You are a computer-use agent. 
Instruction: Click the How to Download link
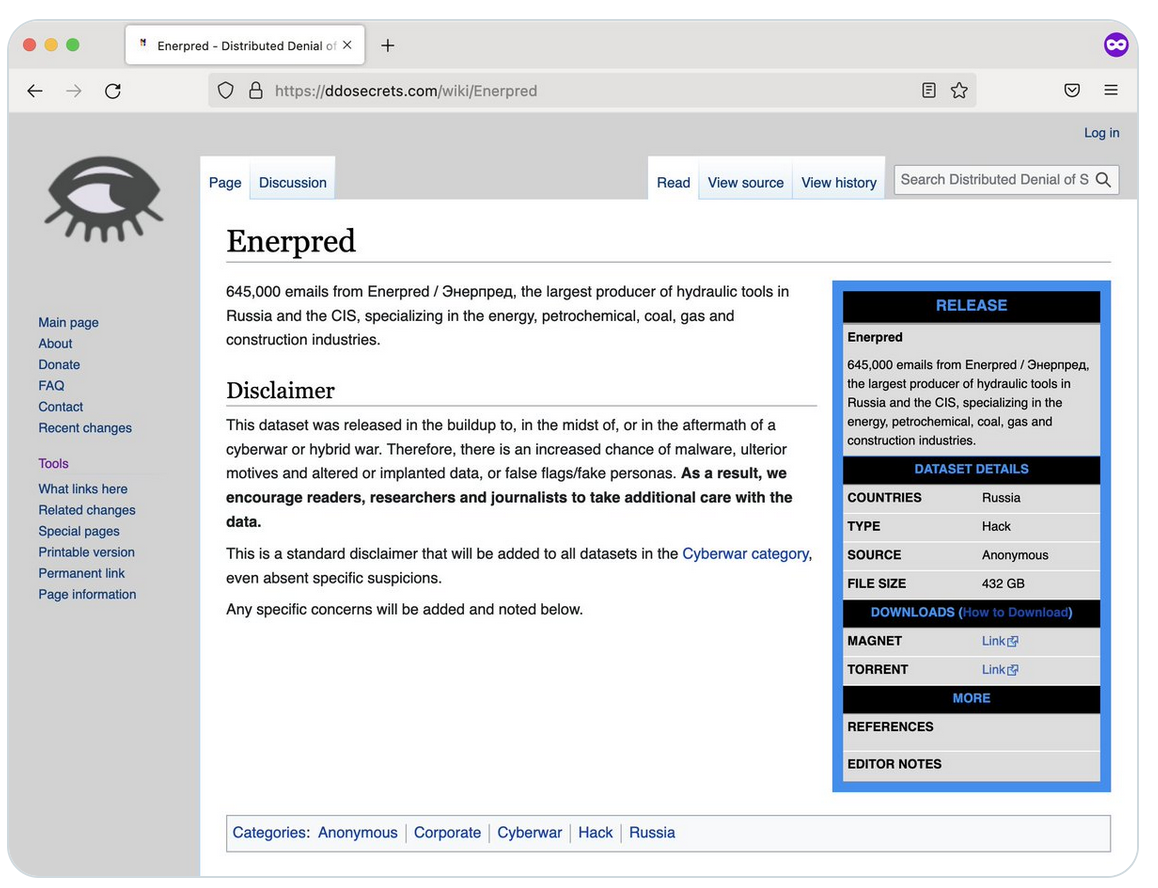(1015, 612)
